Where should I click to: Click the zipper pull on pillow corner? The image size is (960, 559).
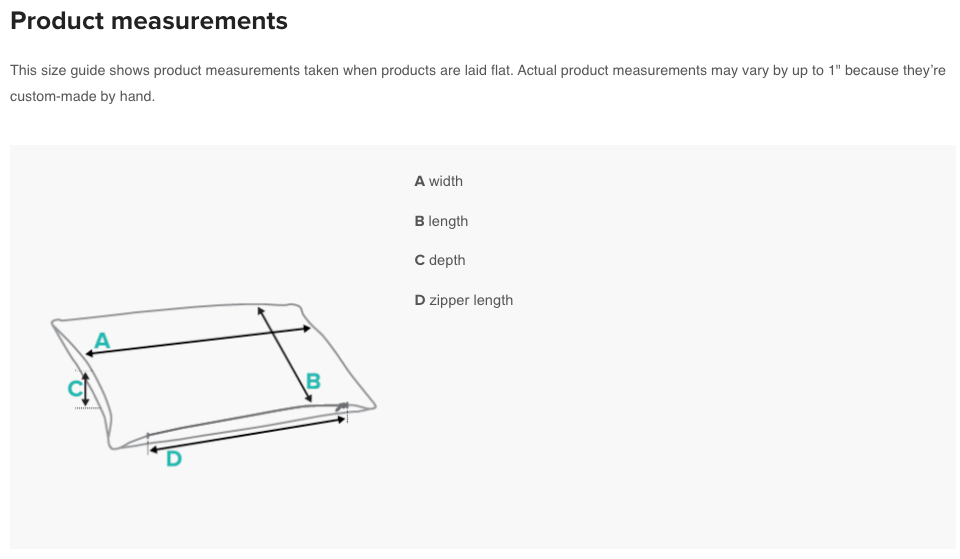coord(342,407)
